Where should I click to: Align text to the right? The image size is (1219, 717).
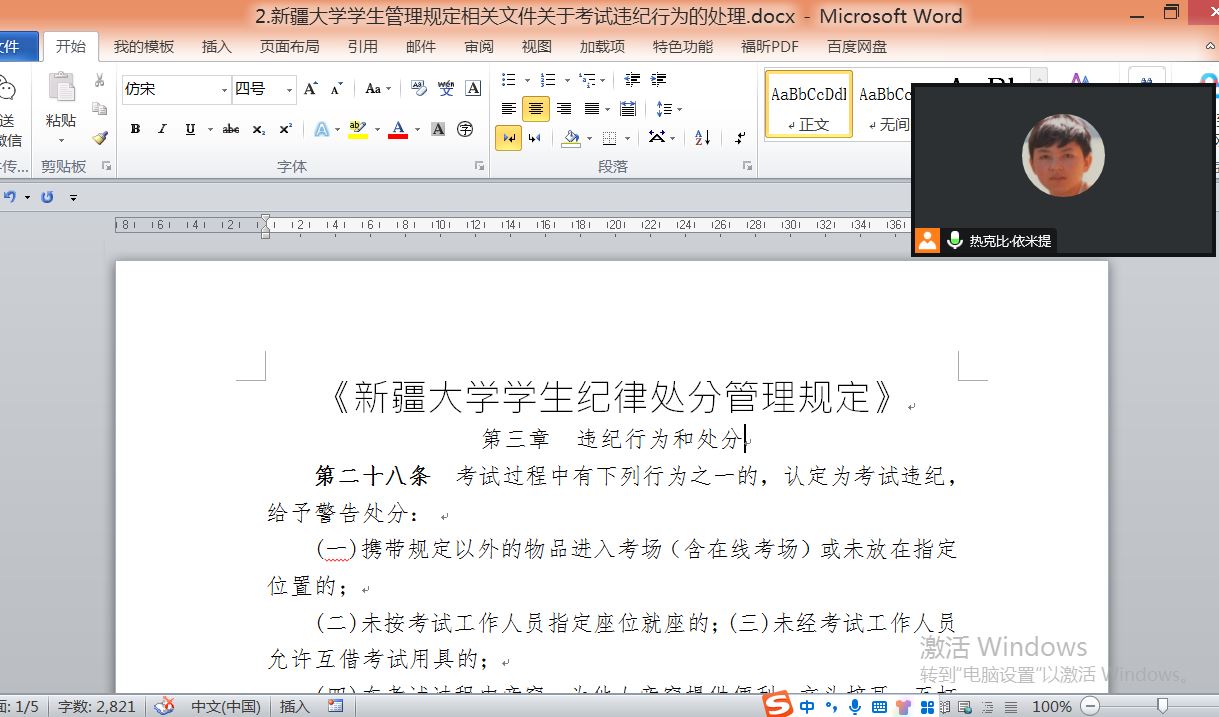(564, 109)
